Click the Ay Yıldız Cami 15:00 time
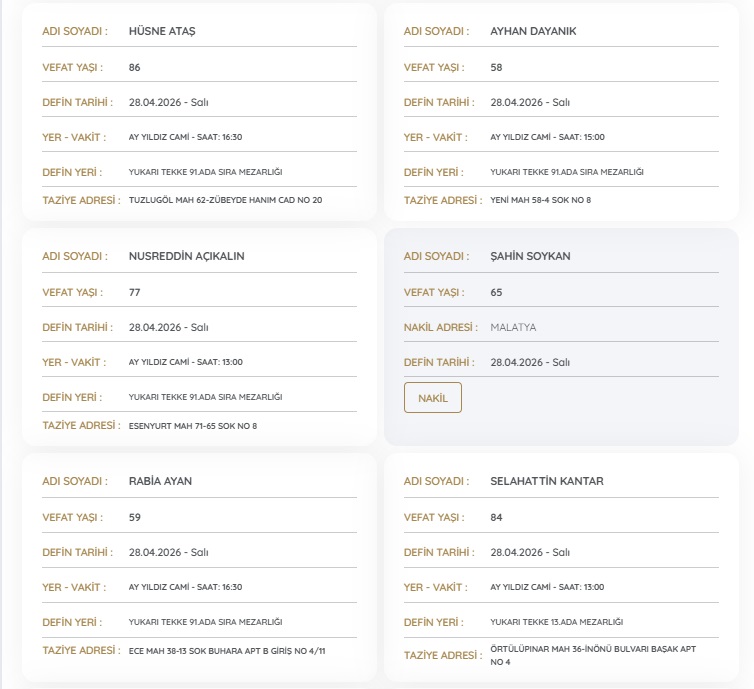The width and height of the screenshot is (754, 689). [547, 137]
